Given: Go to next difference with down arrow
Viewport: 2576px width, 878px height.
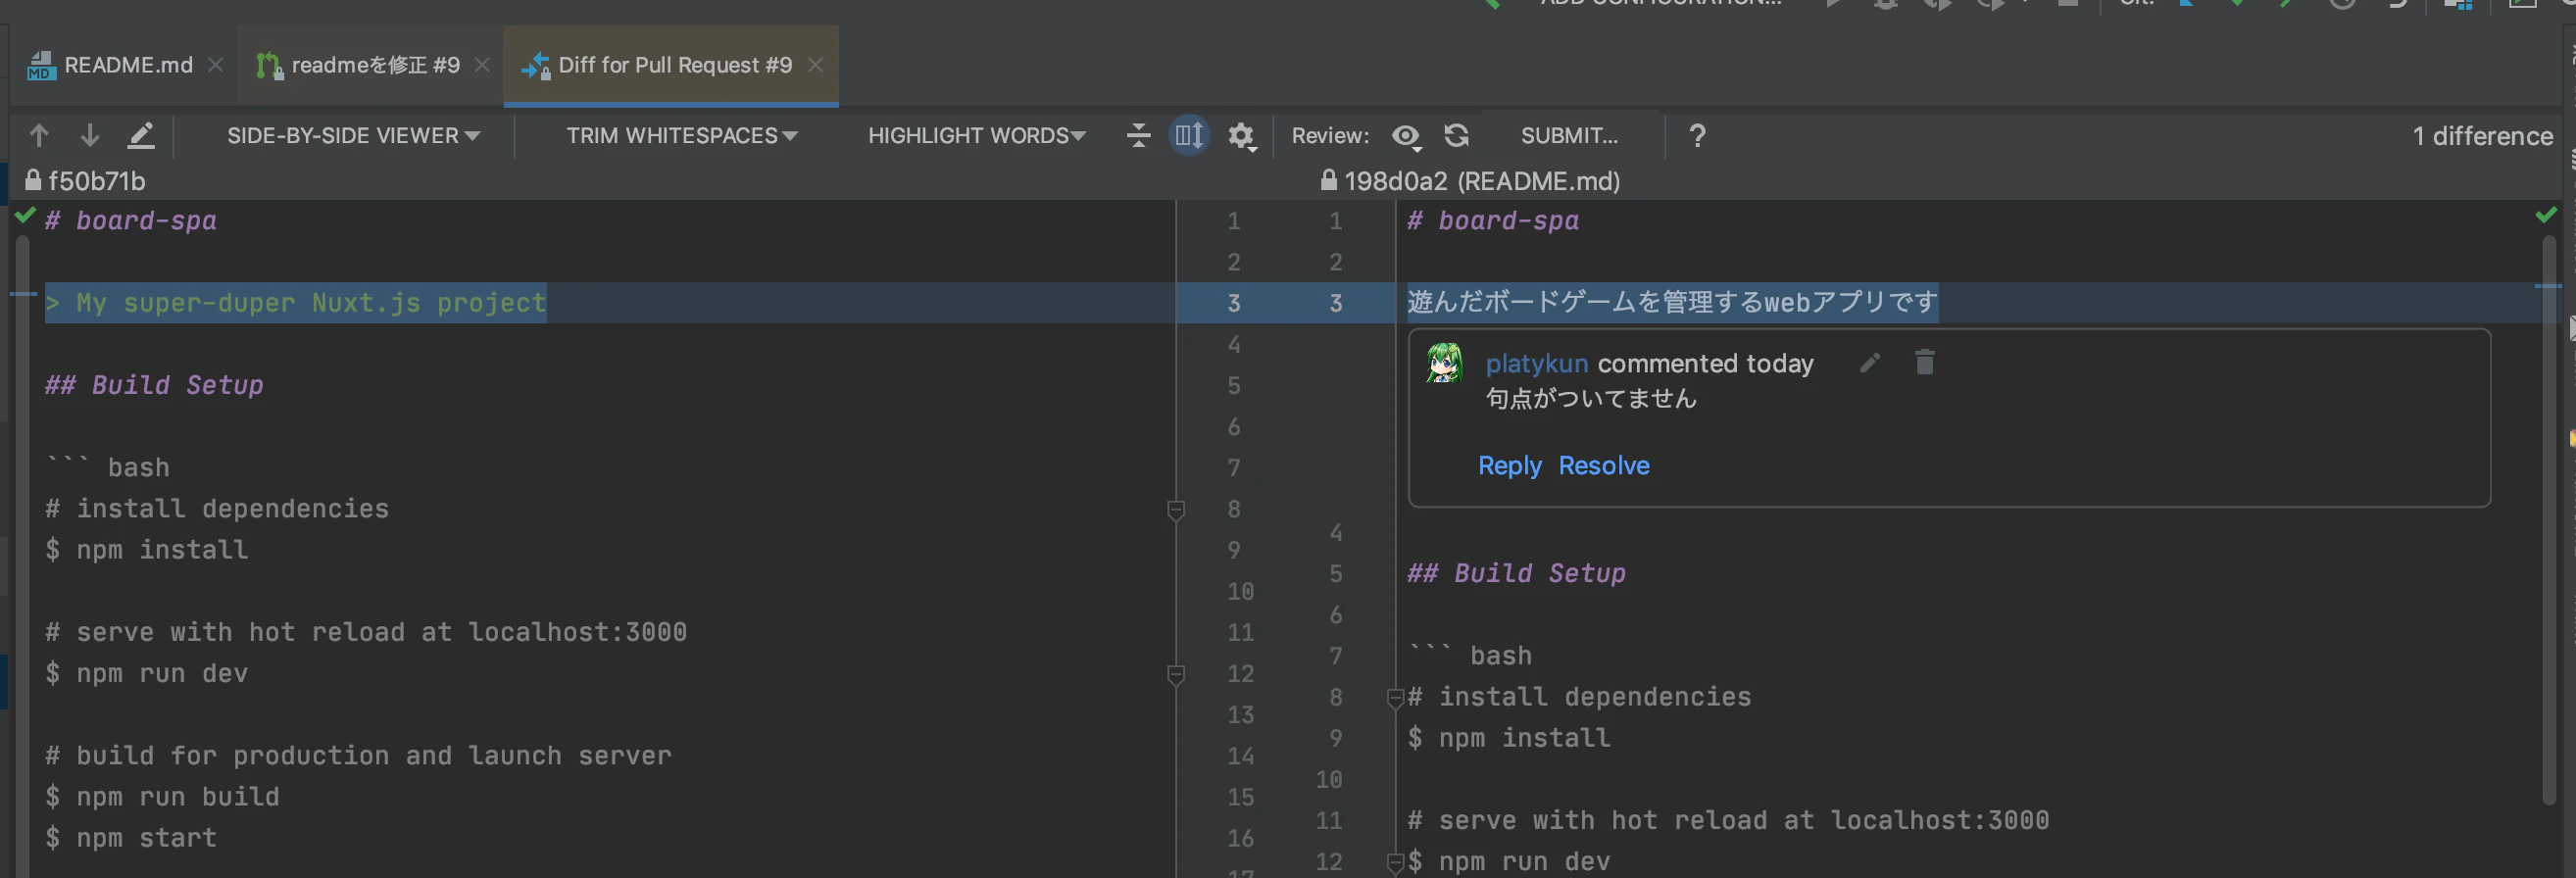Looking at the screenshot, I should coord(90,135).
